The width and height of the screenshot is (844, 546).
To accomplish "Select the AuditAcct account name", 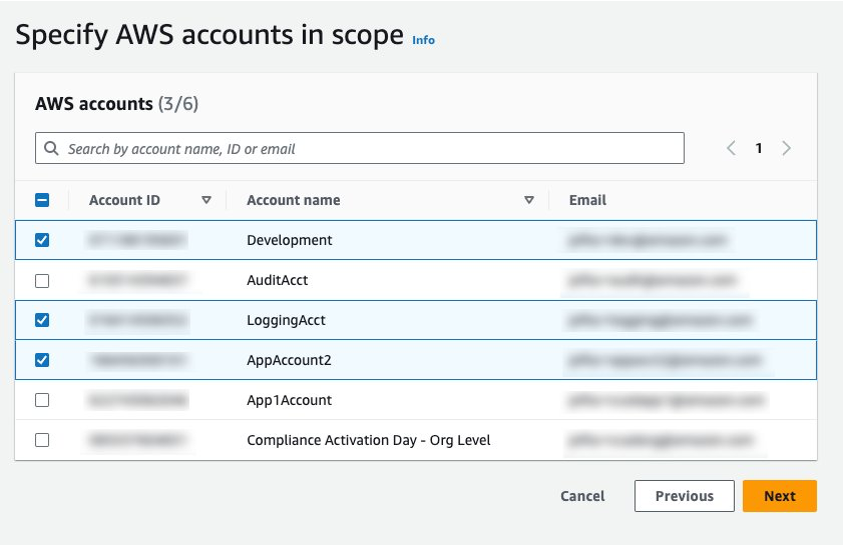I will click(x=277, y=280).
